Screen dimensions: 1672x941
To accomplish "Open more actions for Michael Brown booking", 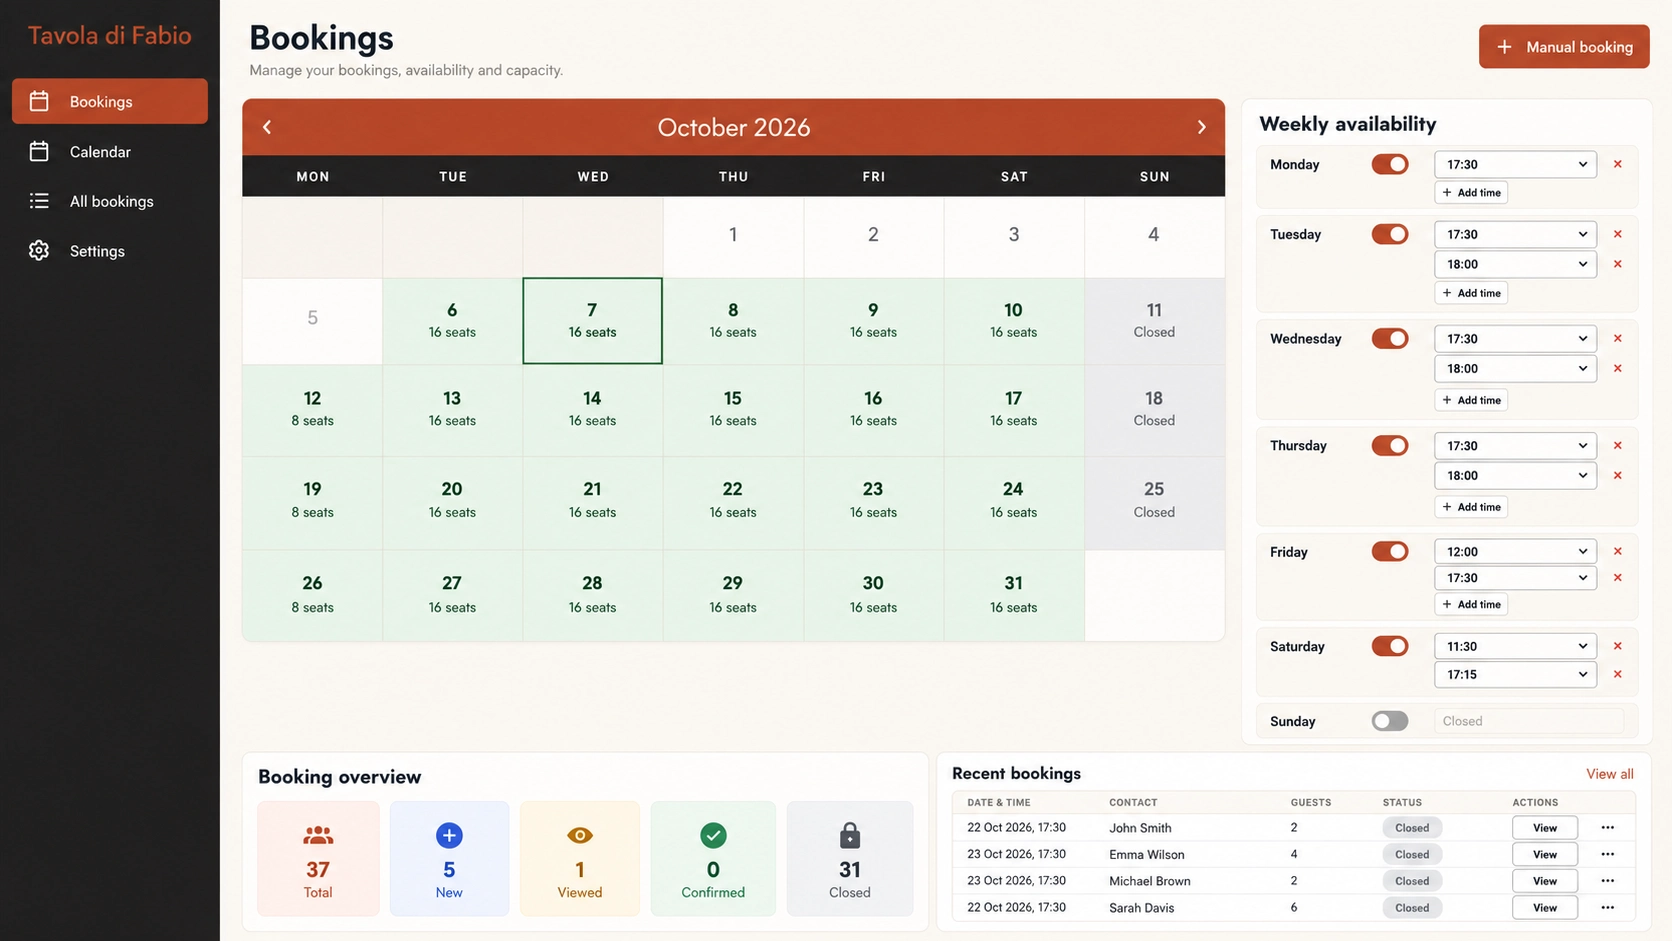I will (x=1607, y=881).
